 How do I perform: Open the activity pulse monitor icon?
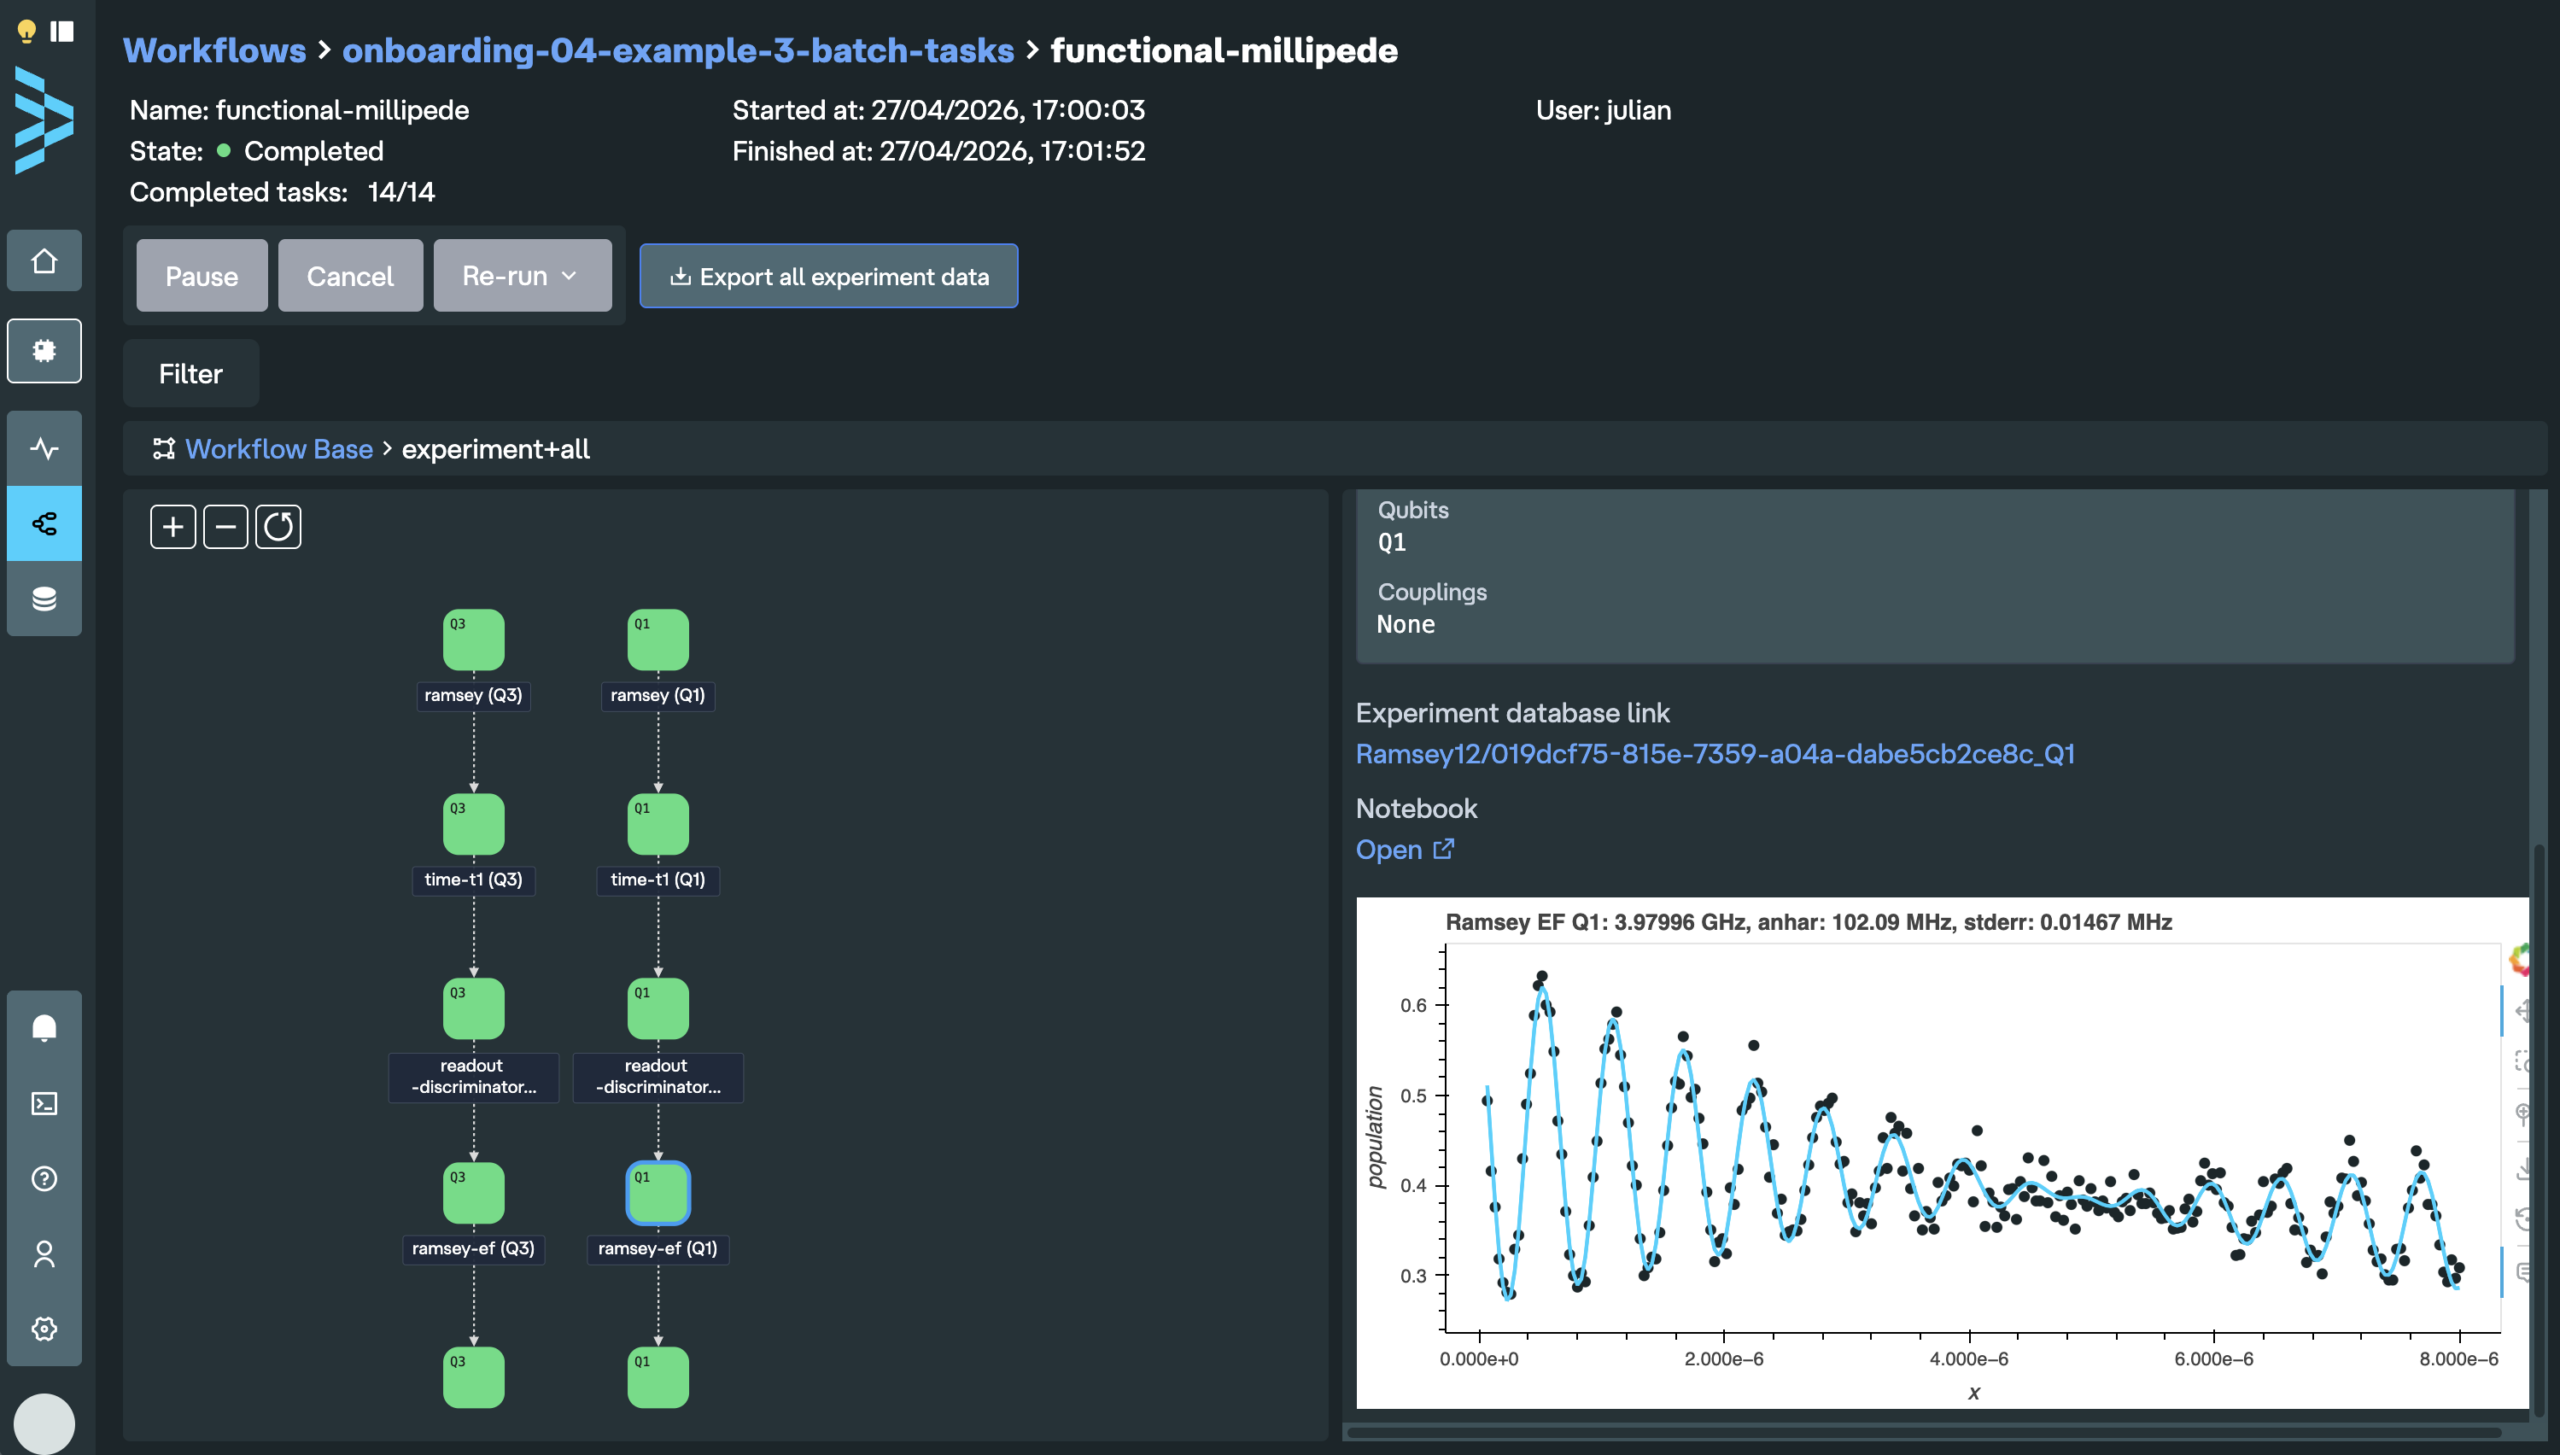click(x=44, y=448)
